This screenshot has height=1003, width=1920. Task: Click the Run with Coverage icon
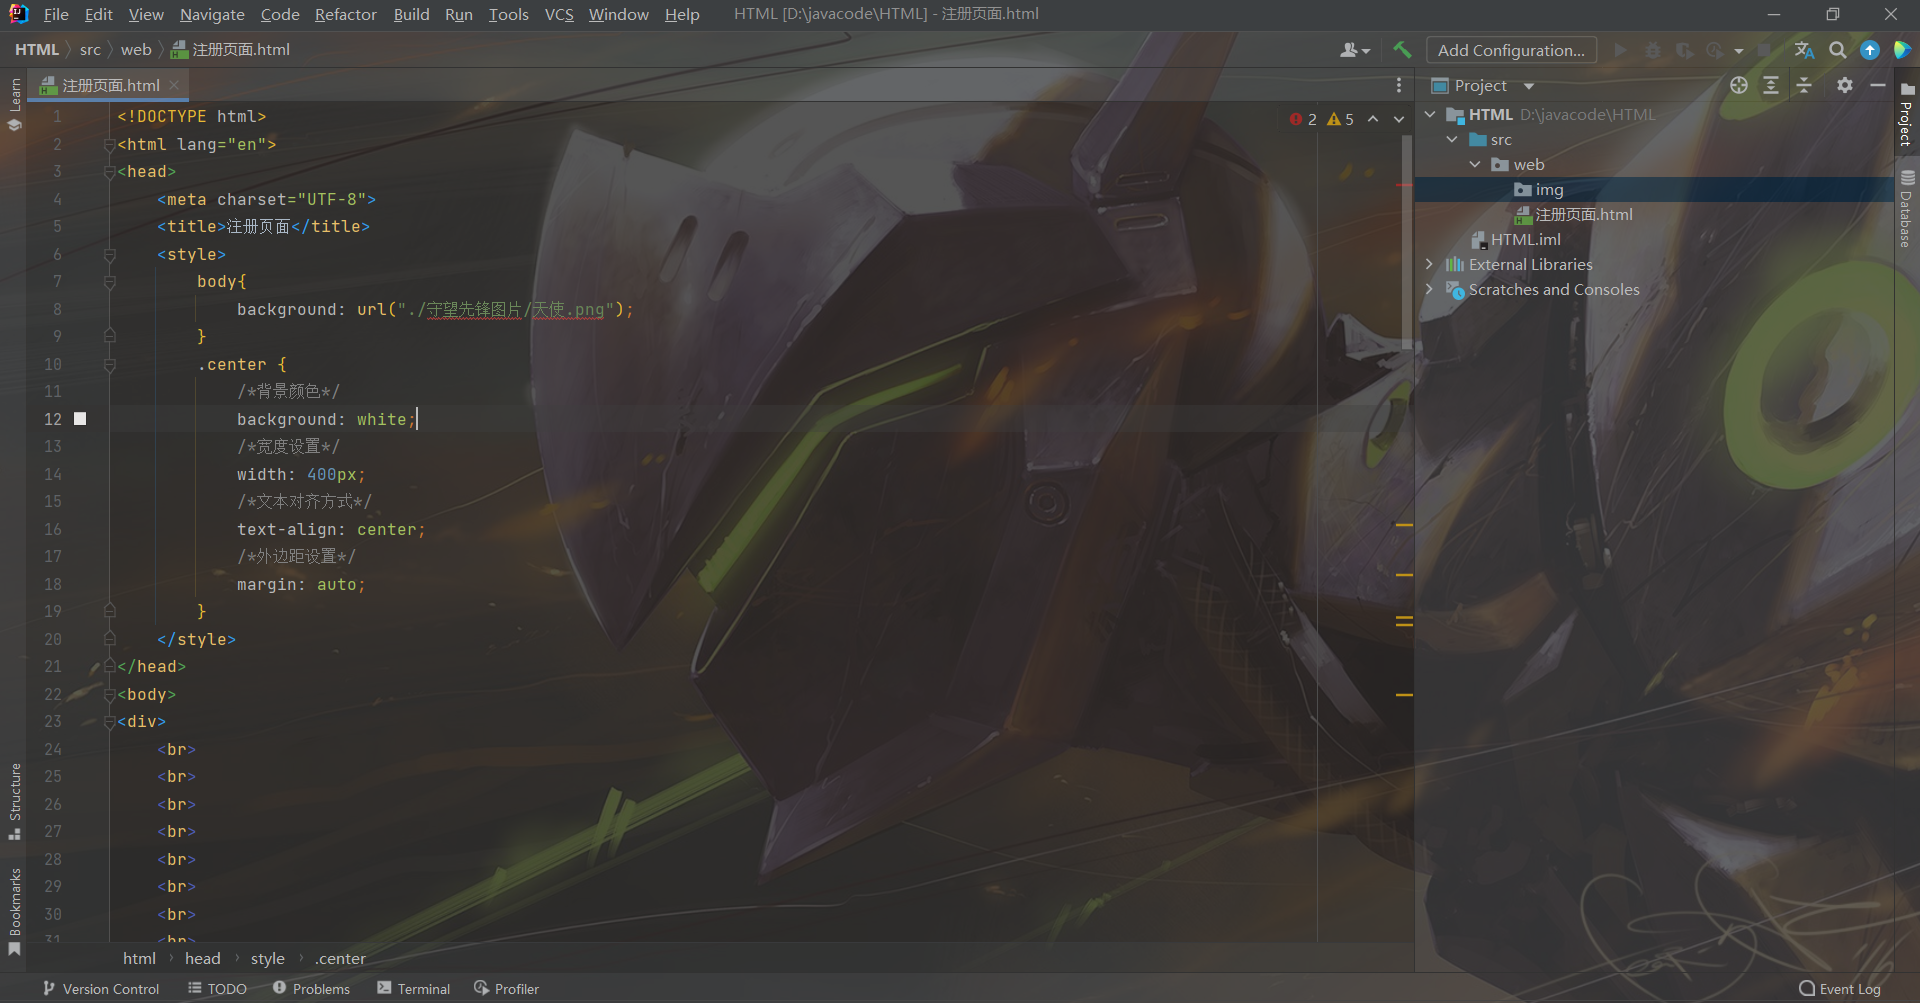1684,50
